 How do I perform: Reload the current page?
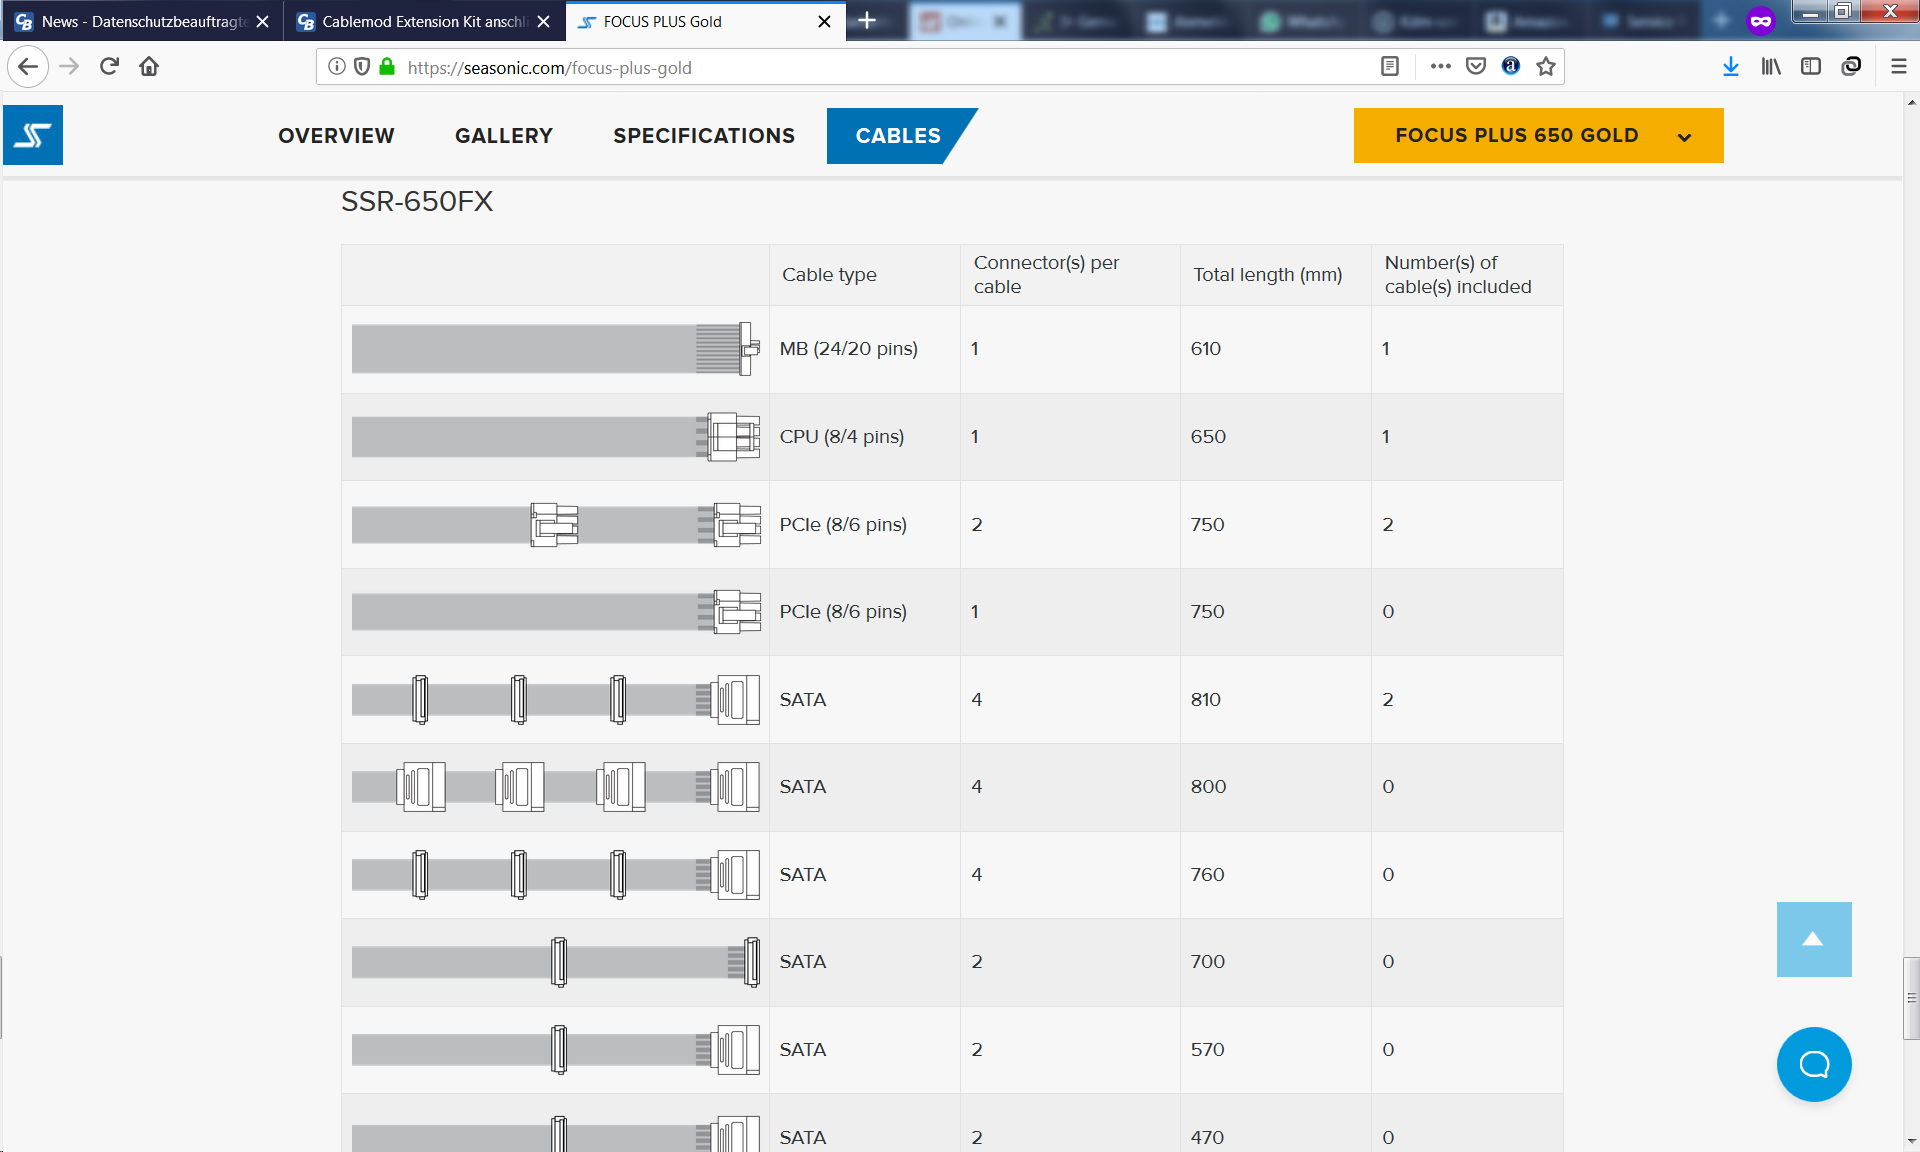coord(109,67)
